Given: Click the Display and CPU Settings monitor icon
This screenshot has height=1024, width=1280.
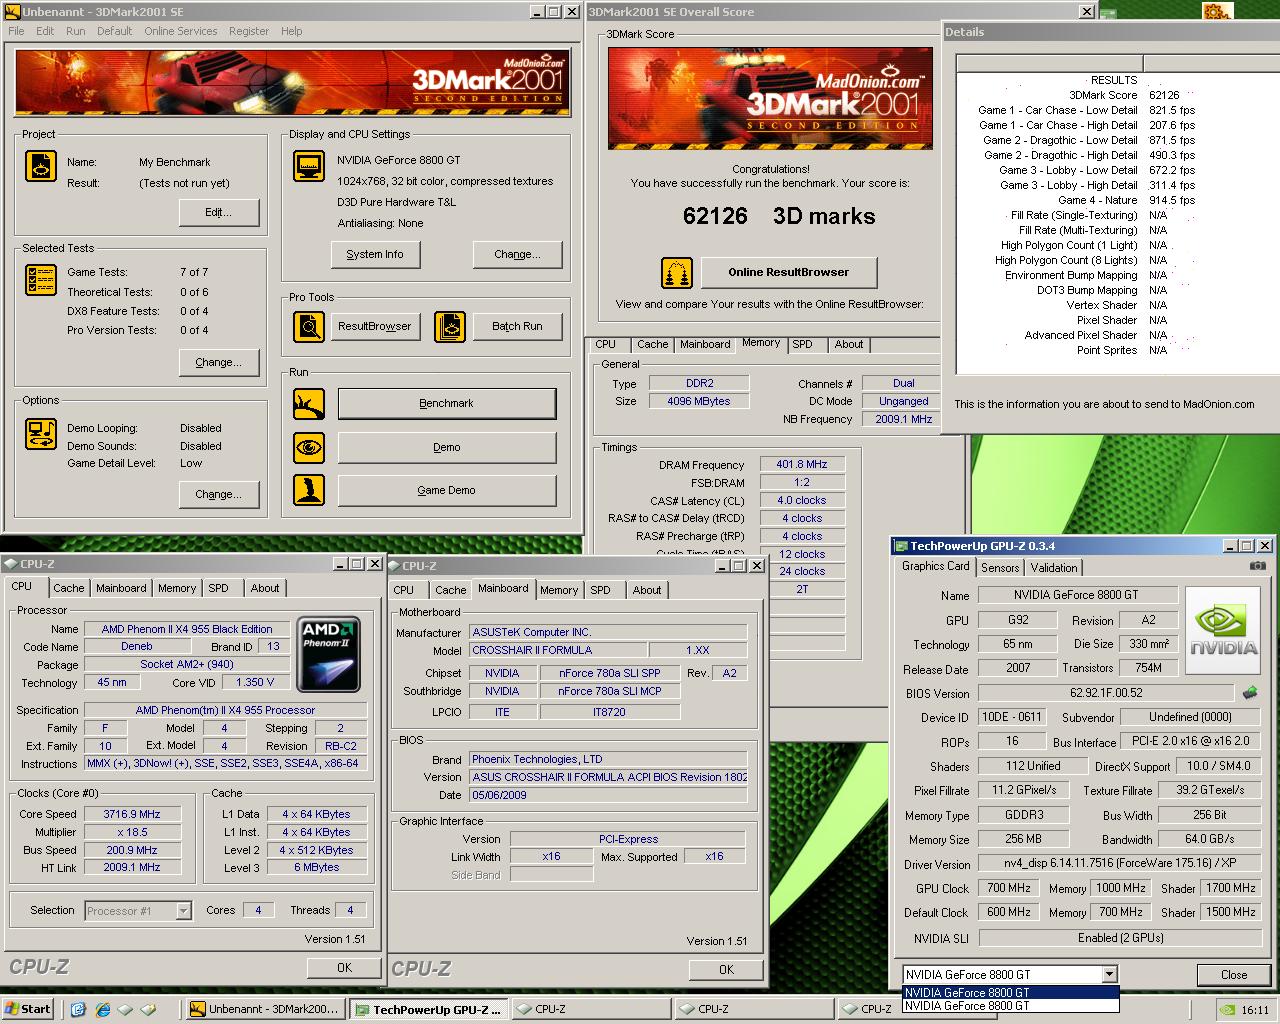Looking at the screenshot, I should point(308,166).
